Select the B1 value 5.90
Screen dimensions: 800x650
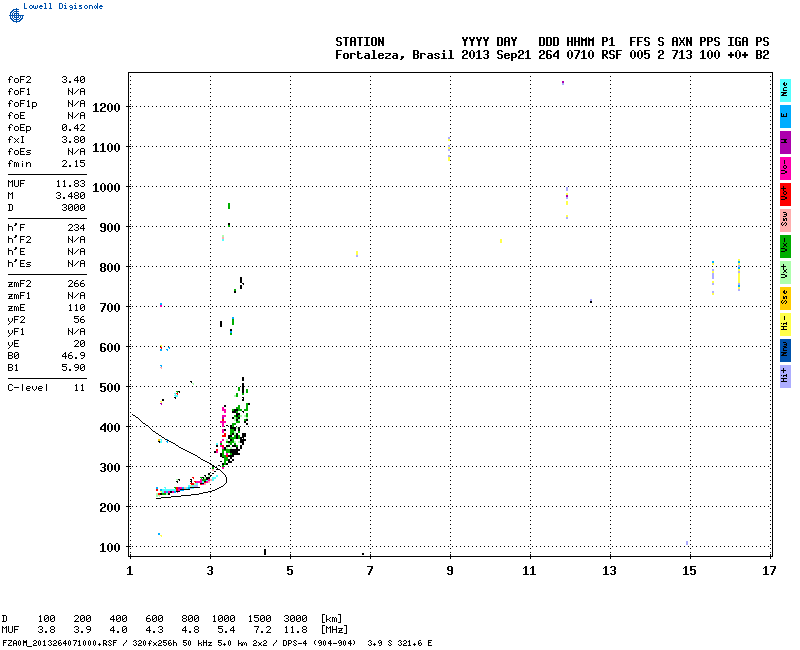(x=73, y=368)
